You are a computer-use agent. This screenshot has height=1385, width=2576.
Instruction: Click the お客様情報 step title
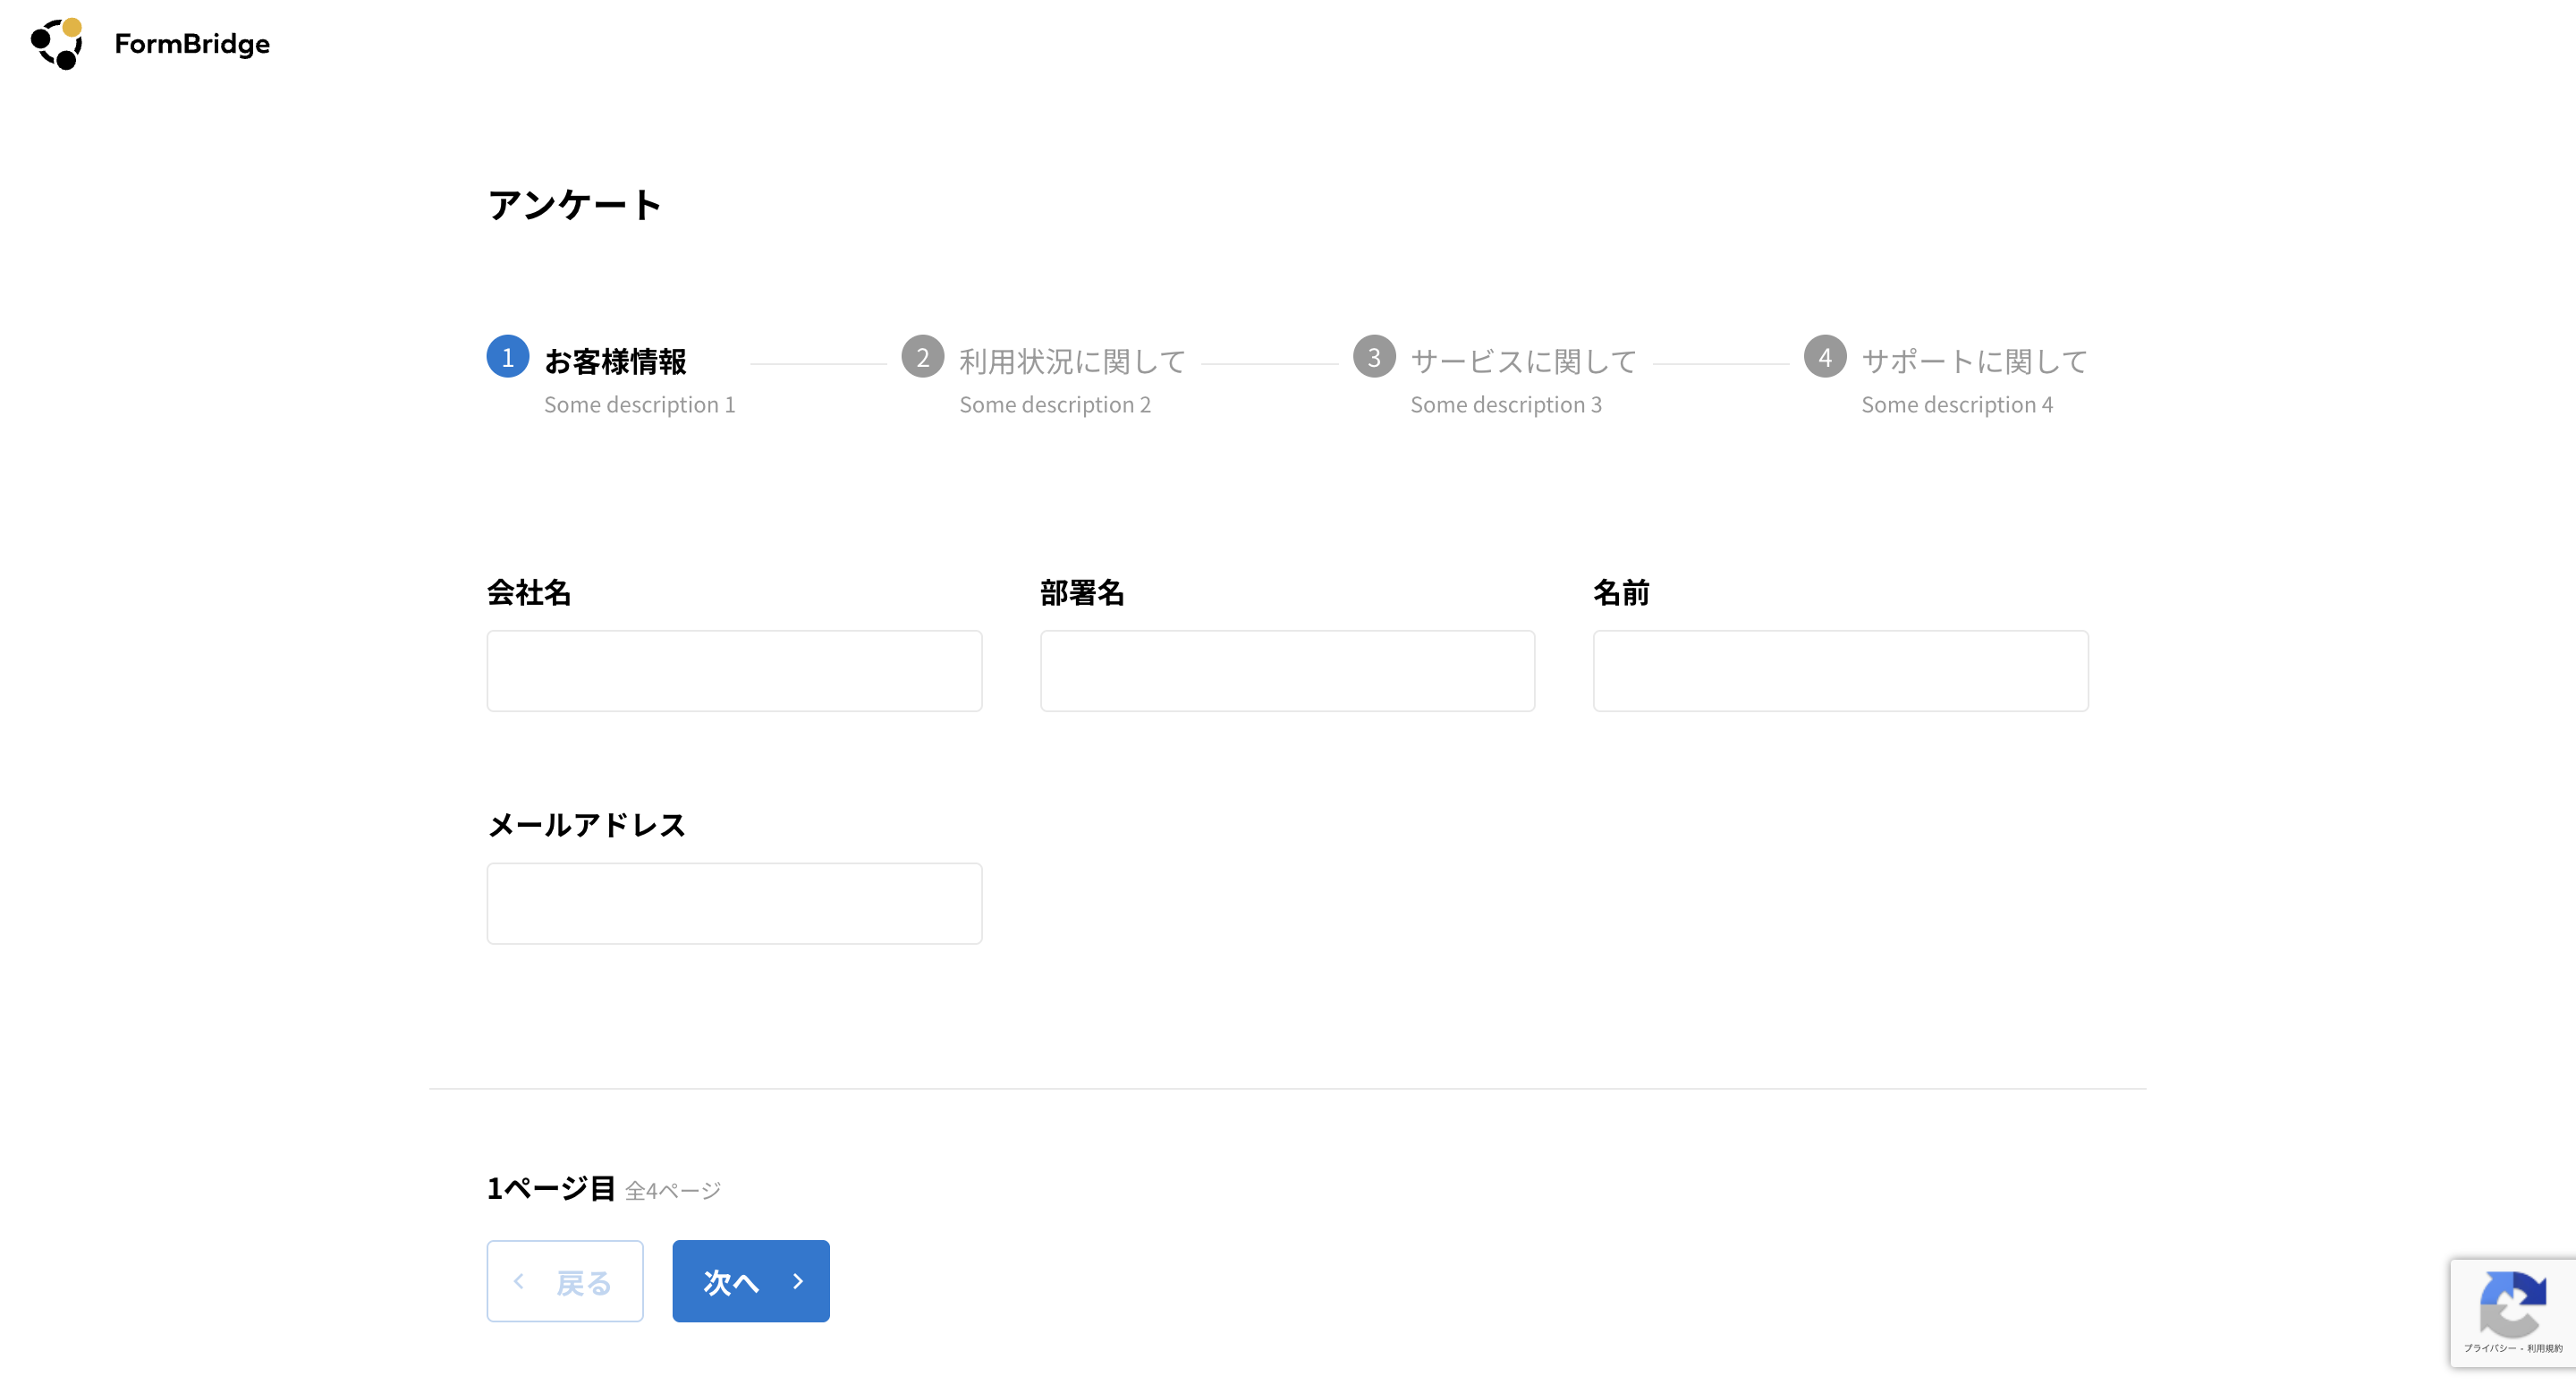point(615,361)
